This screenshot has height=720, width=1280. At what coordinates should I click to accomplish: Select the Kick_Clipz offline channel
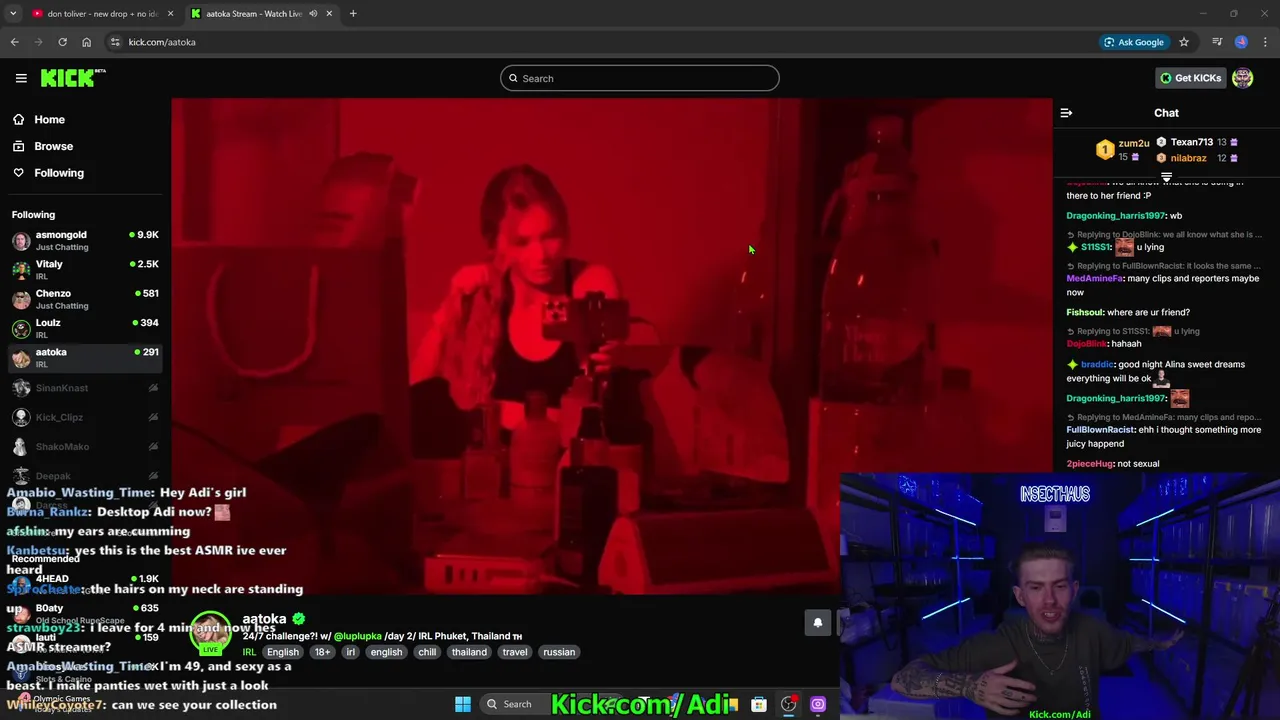point(85,417)
